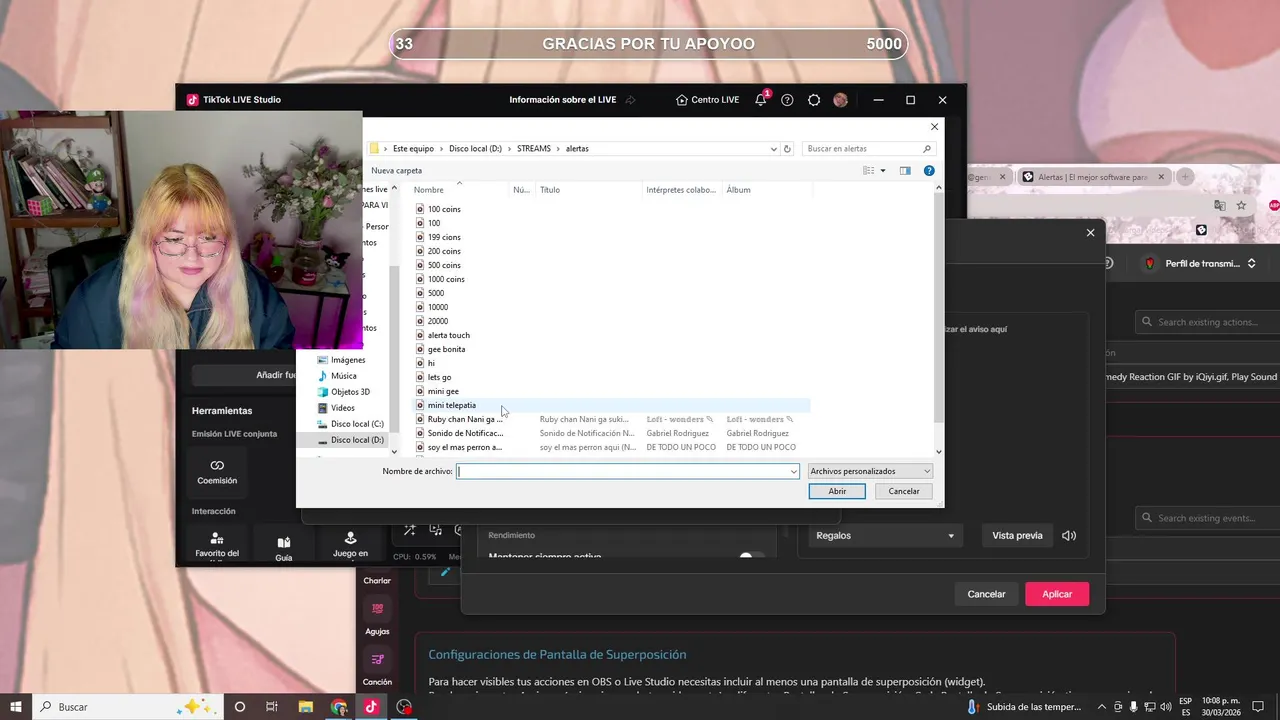Select the mini gee audio file
Image resolution: width=1280 pixels, height=720 pixels.
click(443, 391)
